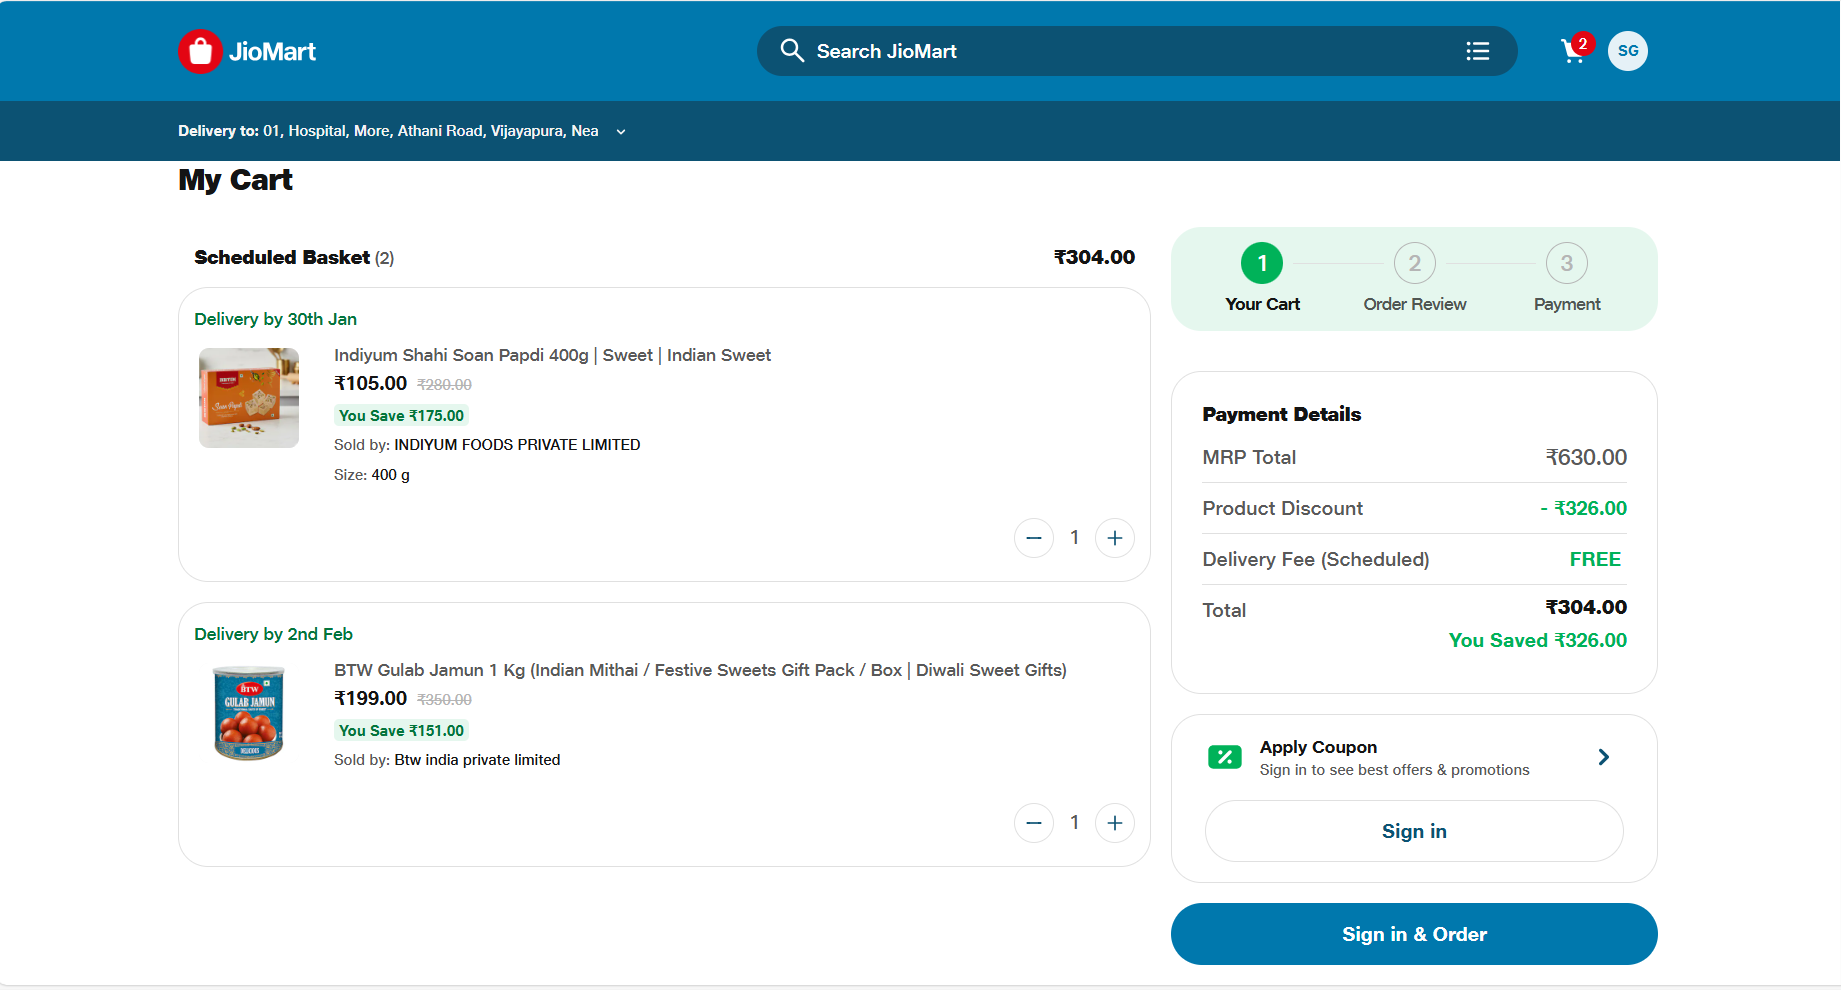Open the SG profile avatar
This screenshot has height=990, width=1841.
(x=1627, y=51)
